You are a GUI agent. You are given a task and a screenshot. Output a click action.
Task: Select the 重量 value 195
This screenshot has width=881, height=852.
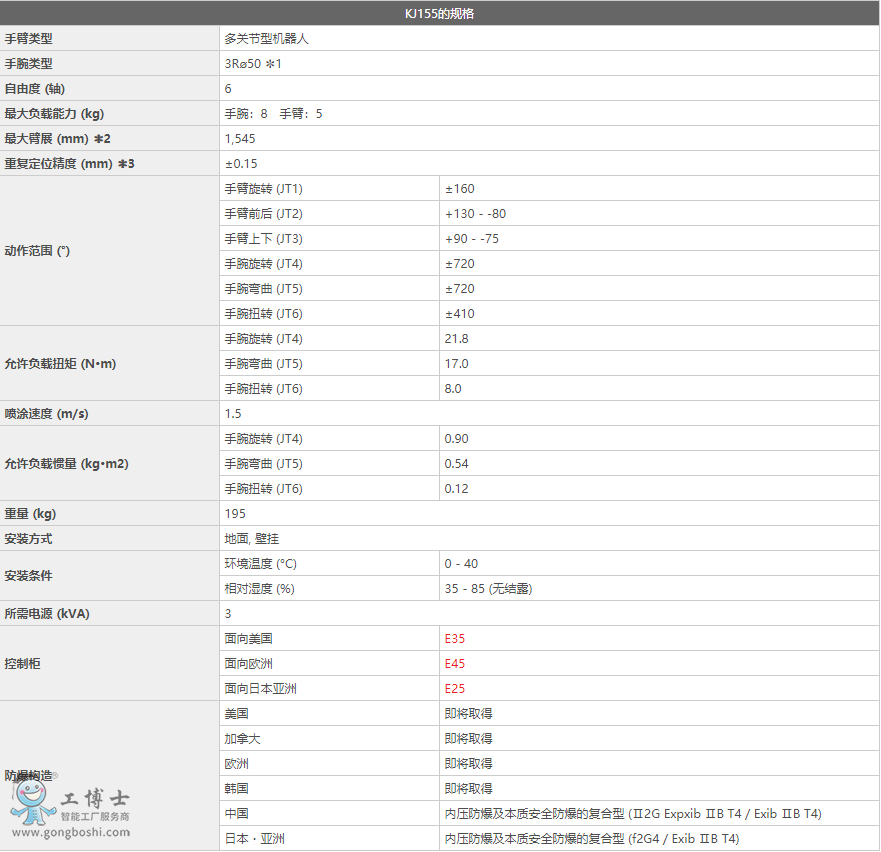pos(235,513)
